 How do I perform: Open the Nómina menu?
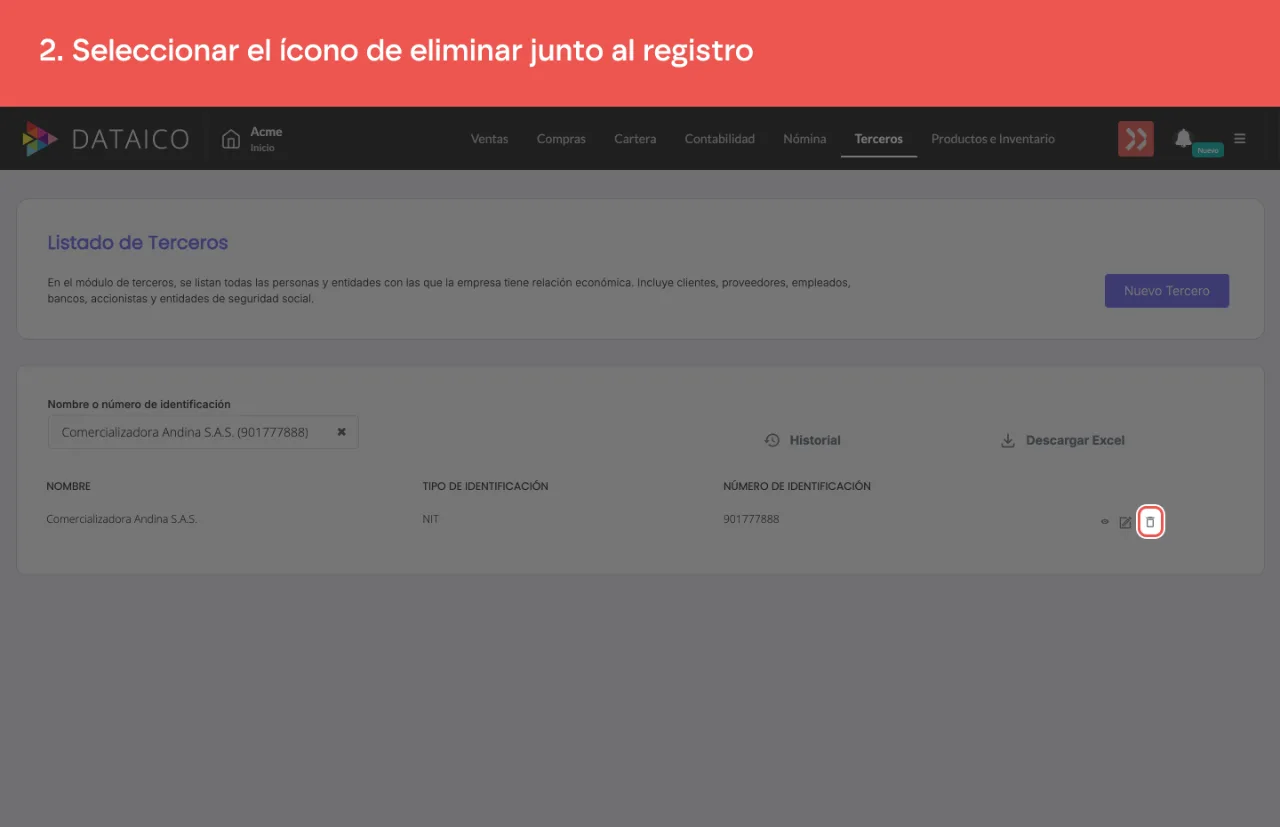(x=805, y=139)
